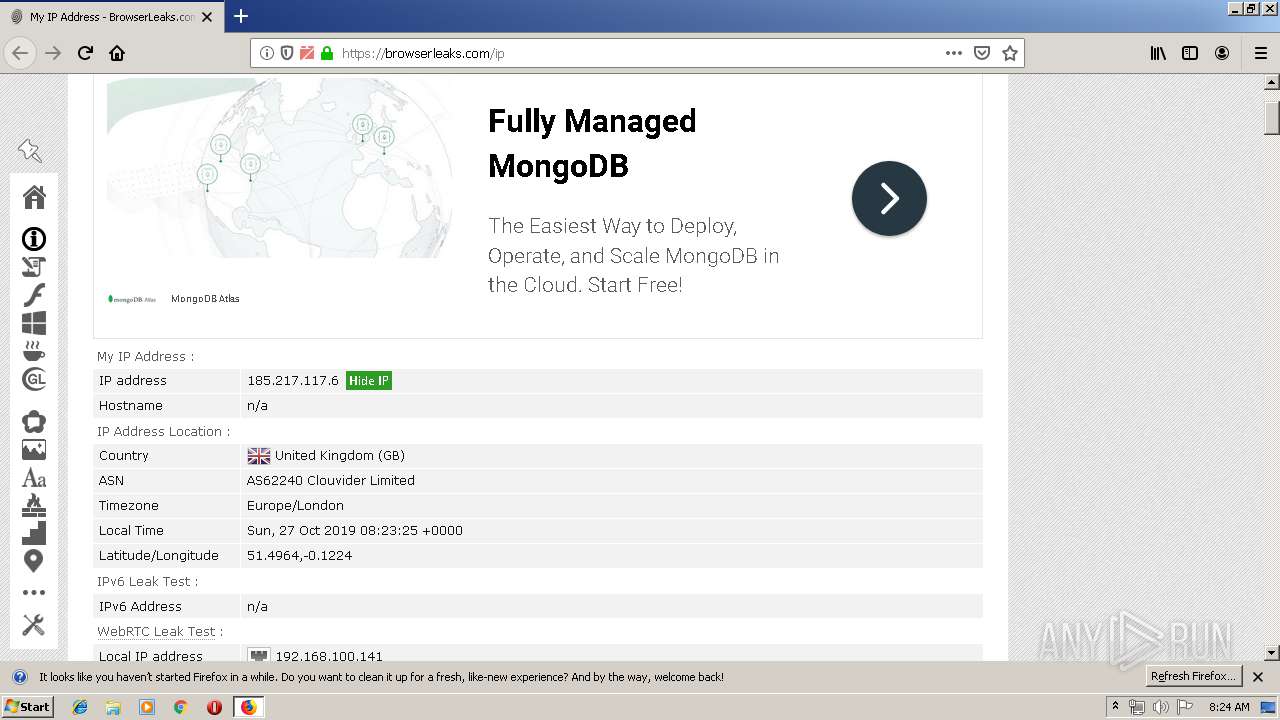This screenshot has width=1280, height=720.
Task: Open the Firefox Account icon
Action: click(1222, 53)
